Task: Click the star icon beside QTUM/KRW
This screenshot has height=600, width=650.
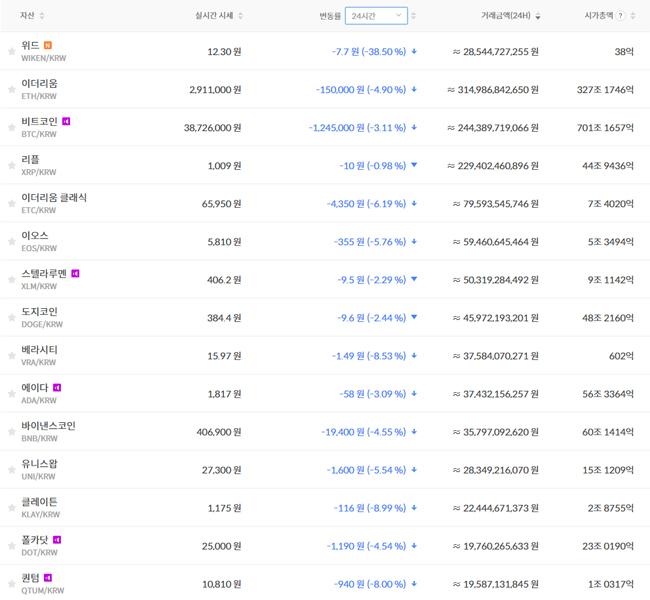Action: coord(12,584)
